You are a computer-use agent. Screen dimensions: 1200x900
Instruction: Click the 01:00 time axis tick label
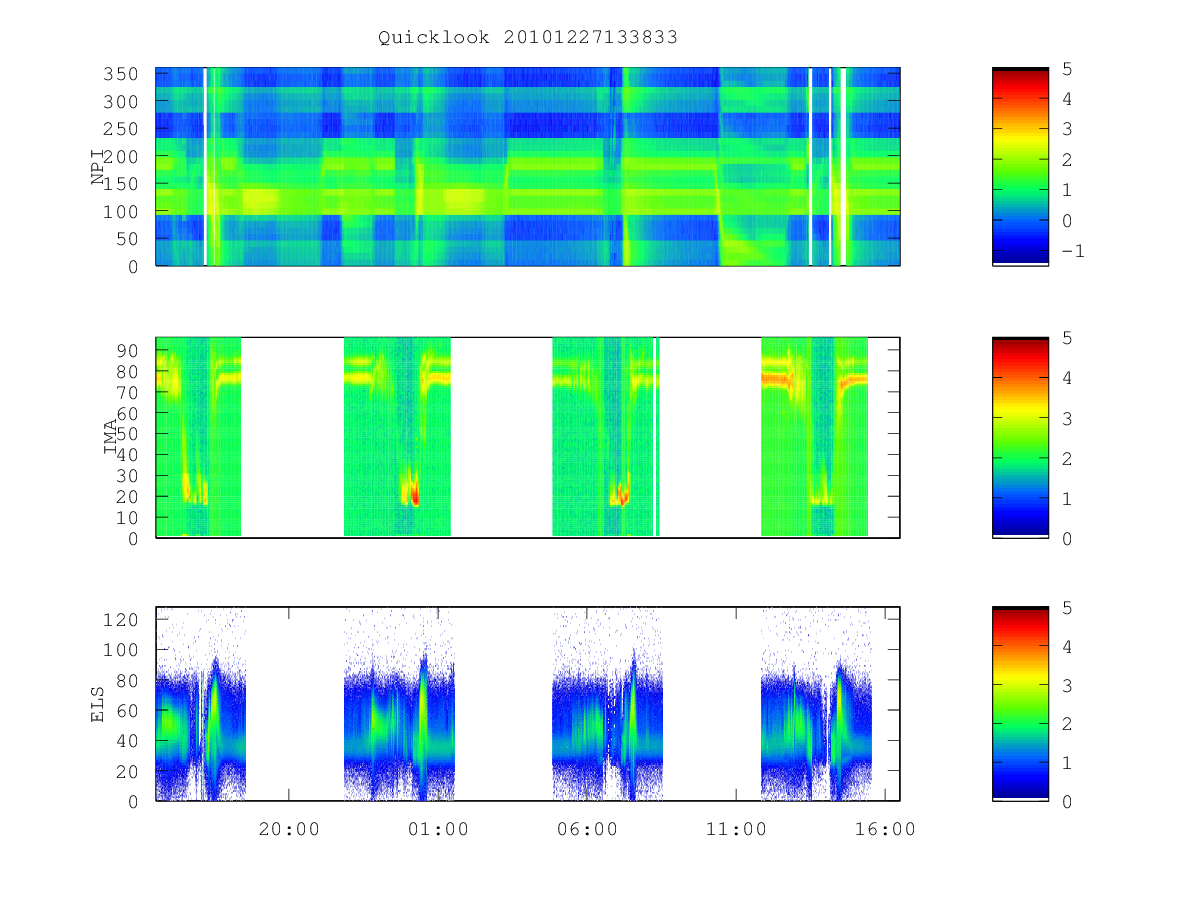(438, 829)
